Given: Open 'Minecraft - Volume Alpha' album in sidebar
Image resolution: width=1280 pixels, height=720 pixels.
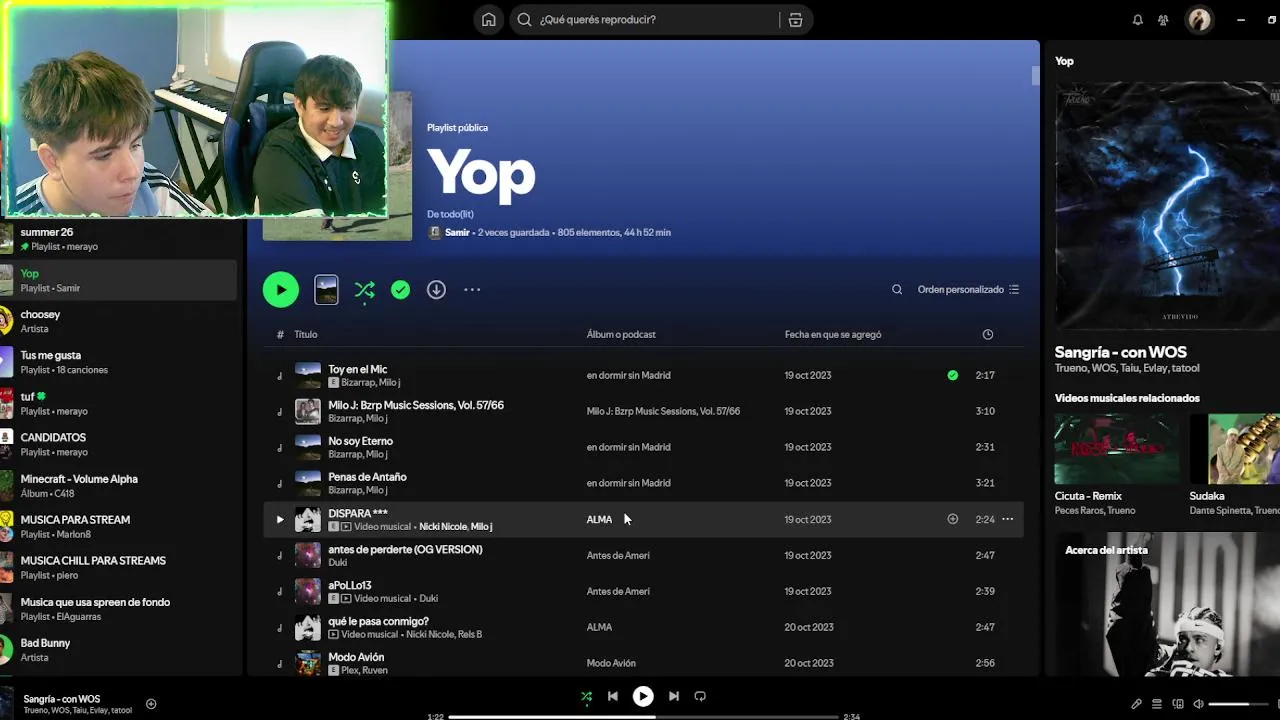Looking at the screenshot, I should pos(118,485).
